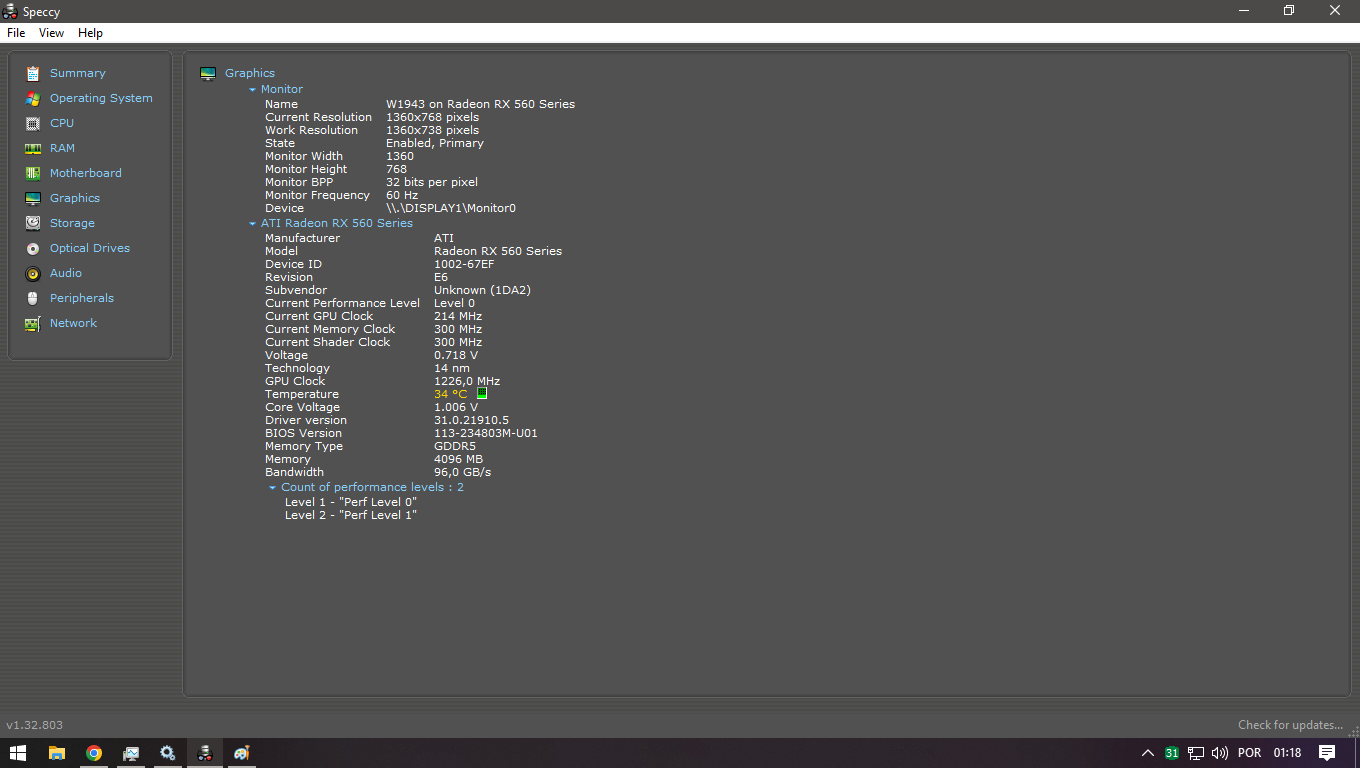
Task: Select the Operating System sidebar icon
Action: (x=33, y=98)
